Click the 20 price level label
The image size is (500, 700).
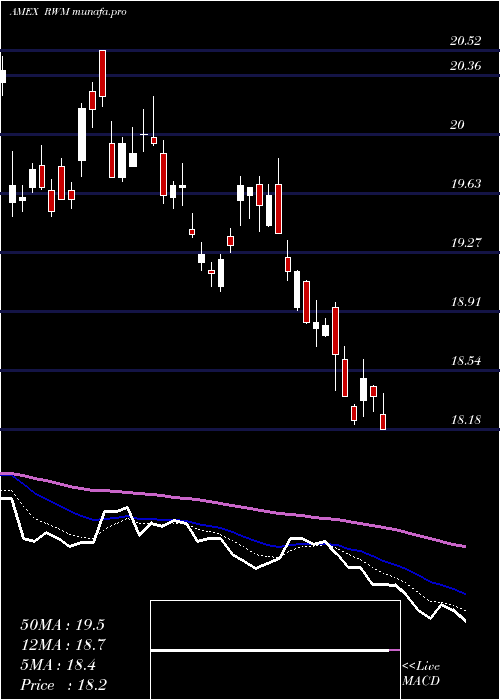click(x=457, y=125)
